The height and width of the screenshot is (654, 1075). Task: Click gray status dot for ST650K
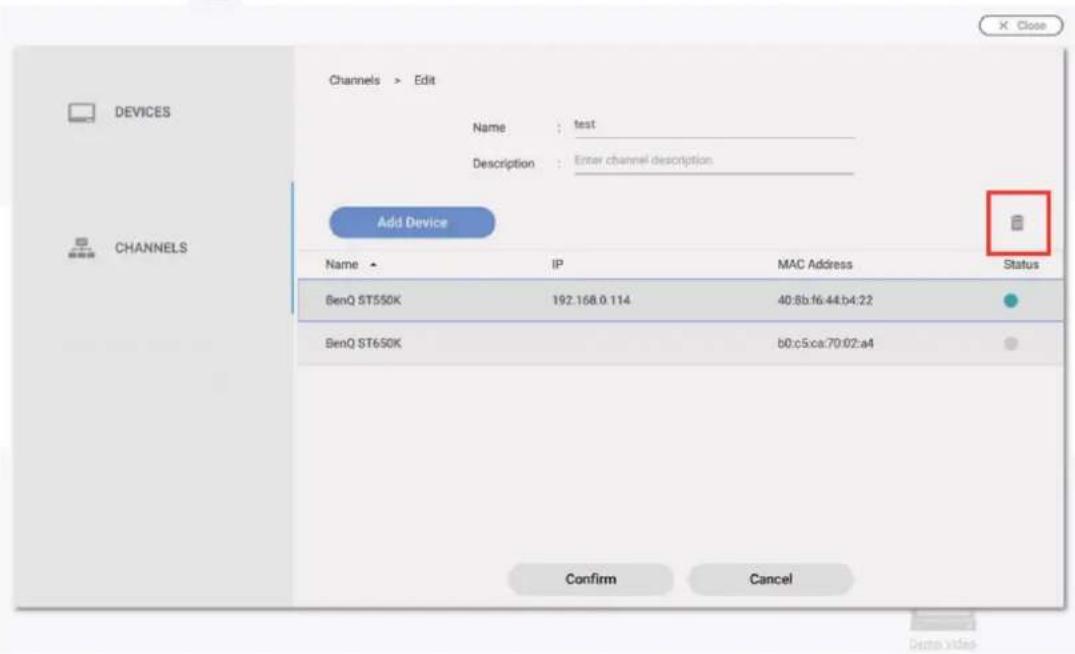(1011, 343)
